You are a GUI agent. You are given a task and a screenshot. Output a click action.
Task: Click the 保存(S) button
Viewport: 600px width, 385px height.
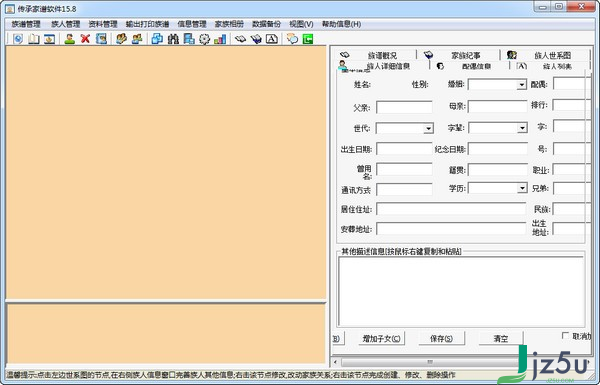tap(441, 338)
